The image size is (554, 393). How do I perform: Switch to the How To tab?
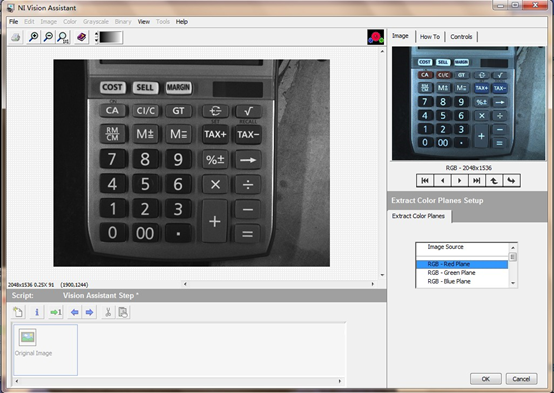click(430, 36)
